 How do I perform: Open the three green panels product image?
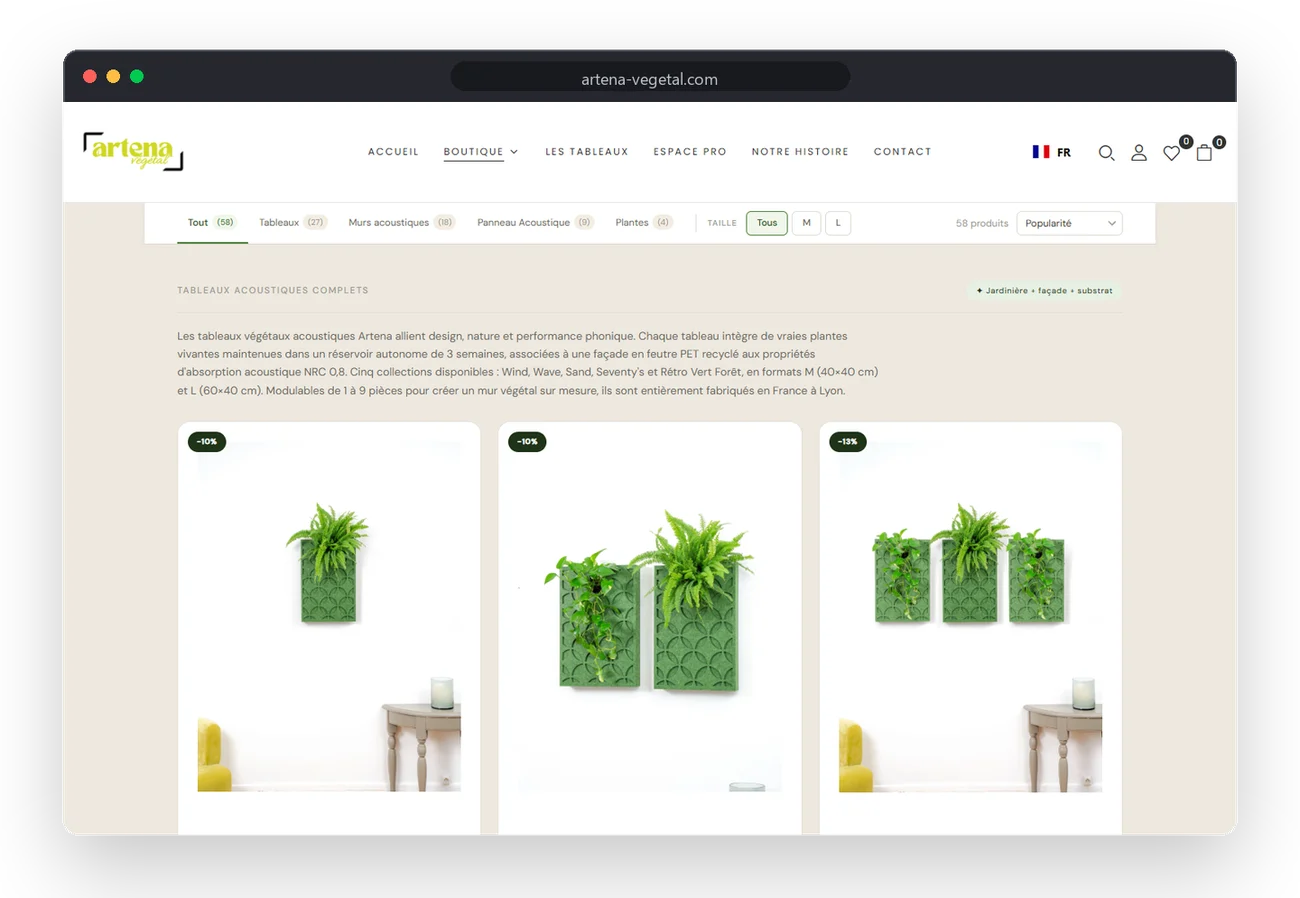970,615
